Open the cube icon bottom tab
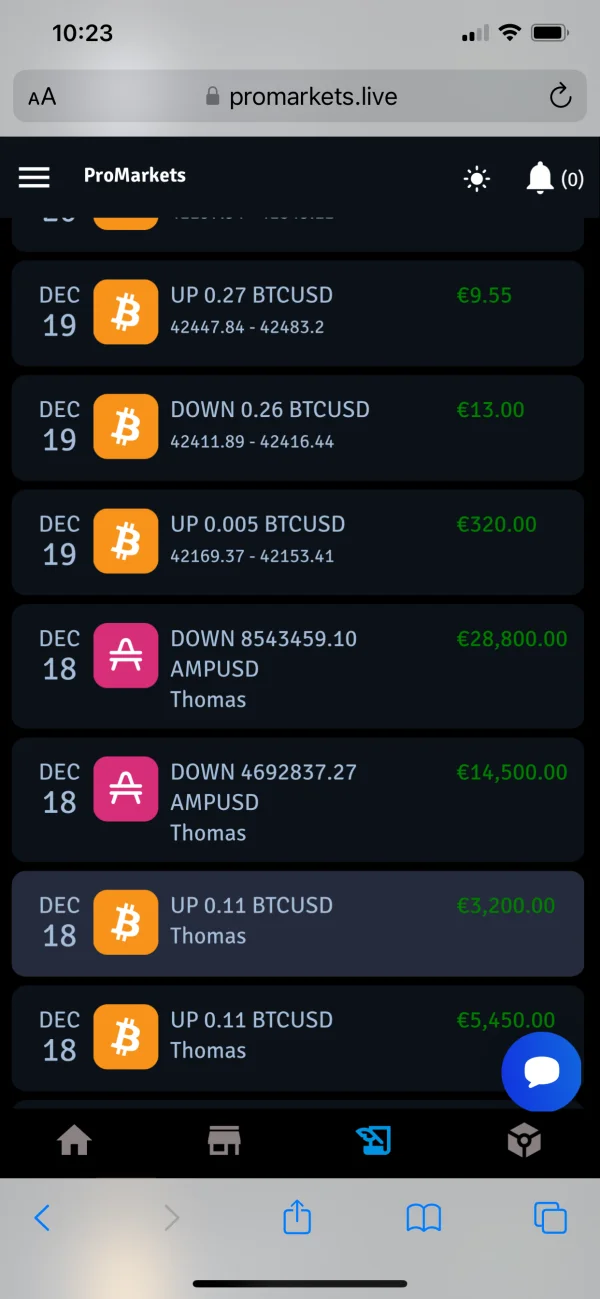 pos(524,1140)
